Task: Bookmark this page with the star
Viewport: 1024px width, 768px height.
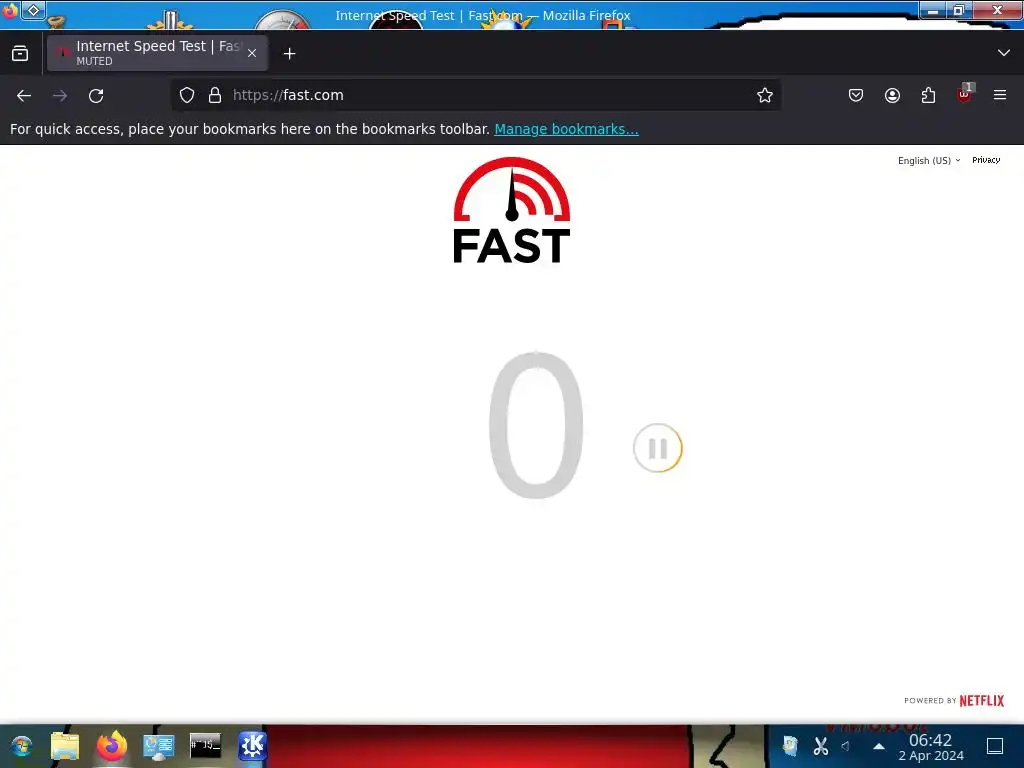Action: 765,95
